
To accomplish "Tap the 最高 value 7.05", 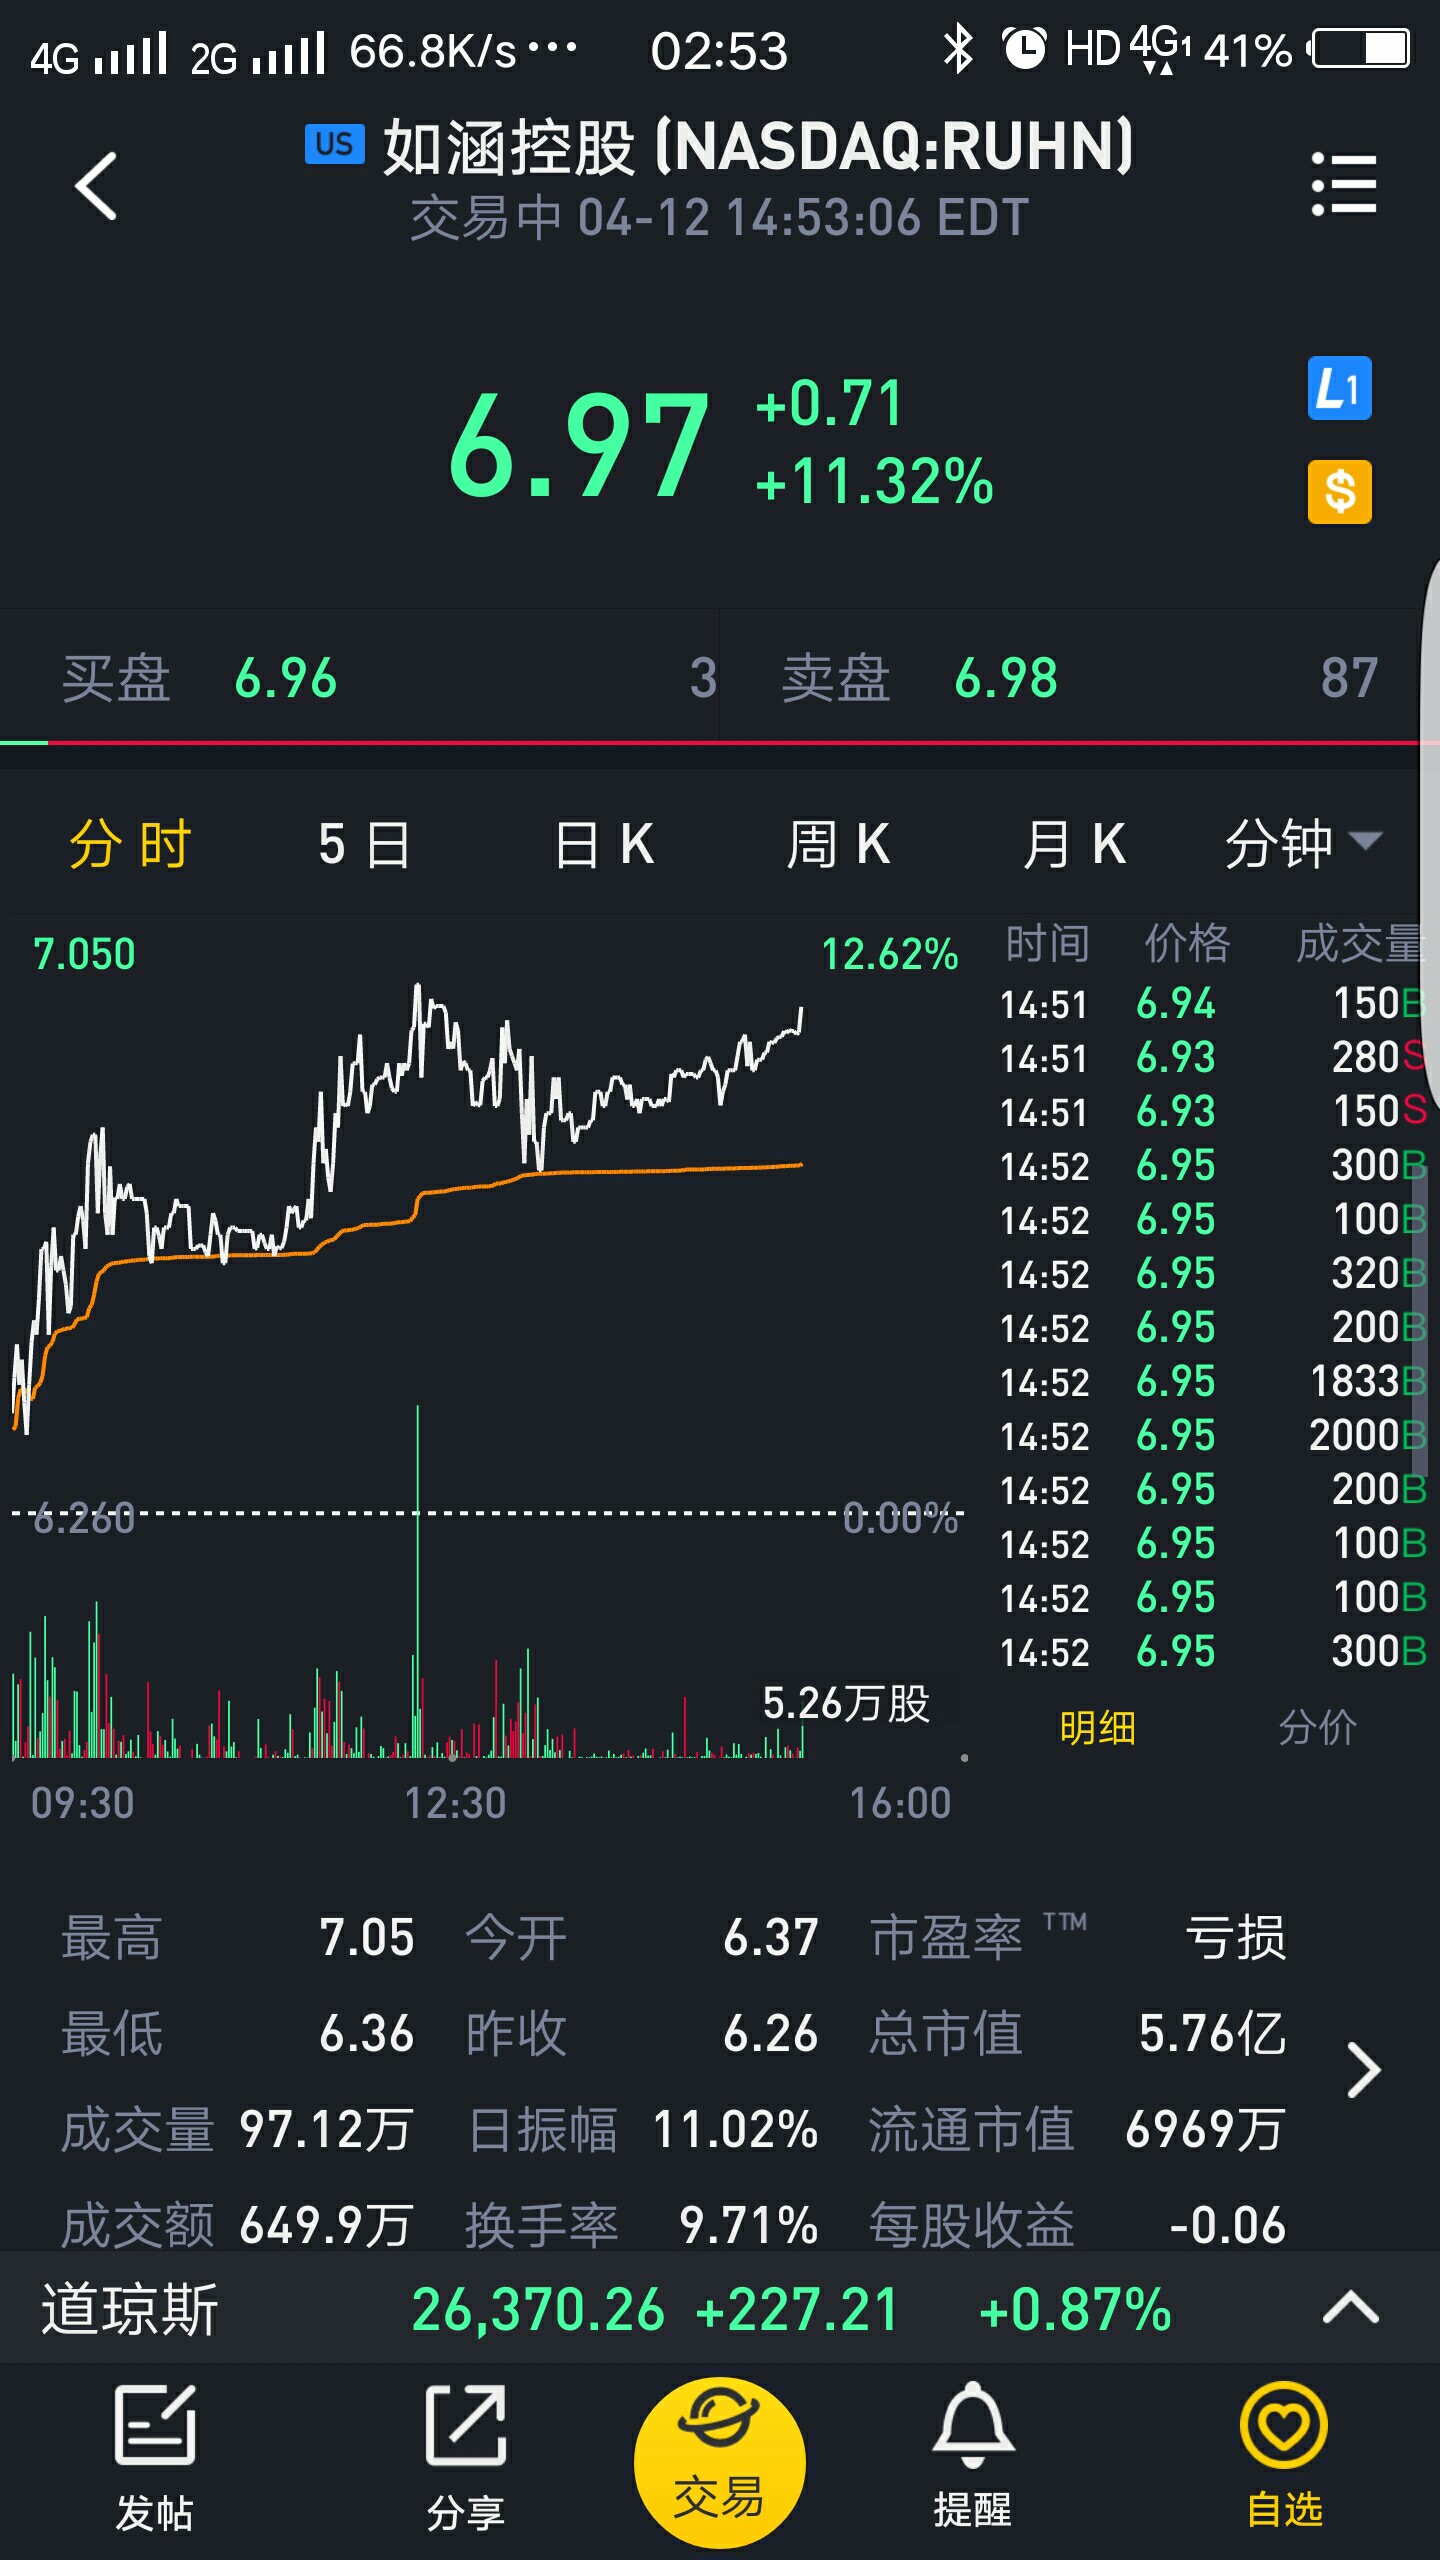I will [x=367, y=1937].
